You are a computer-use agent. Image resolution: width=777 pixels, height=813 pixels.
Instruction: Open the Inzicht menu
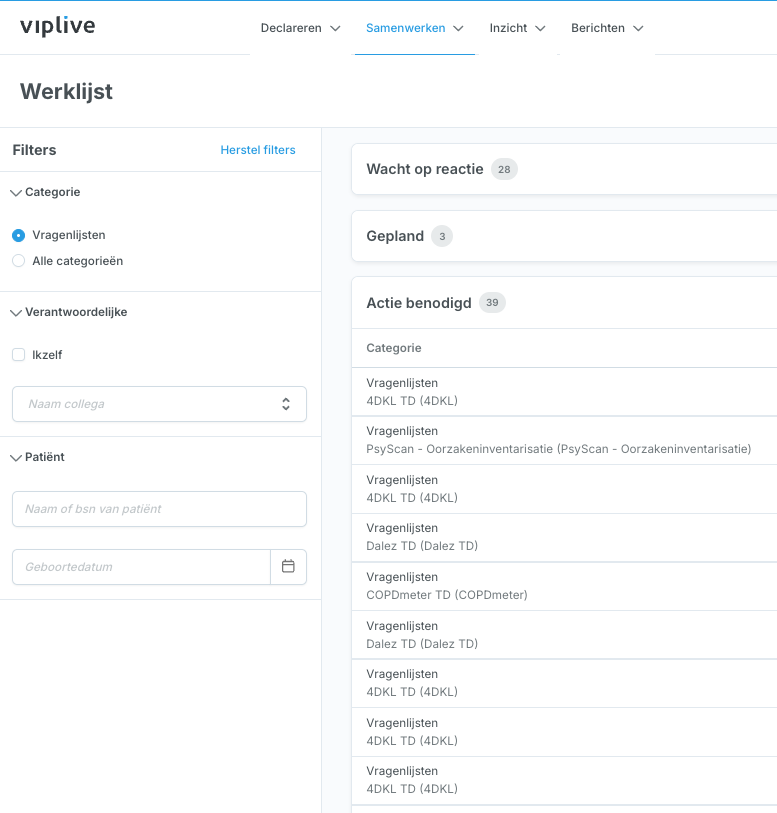[517, 28]
